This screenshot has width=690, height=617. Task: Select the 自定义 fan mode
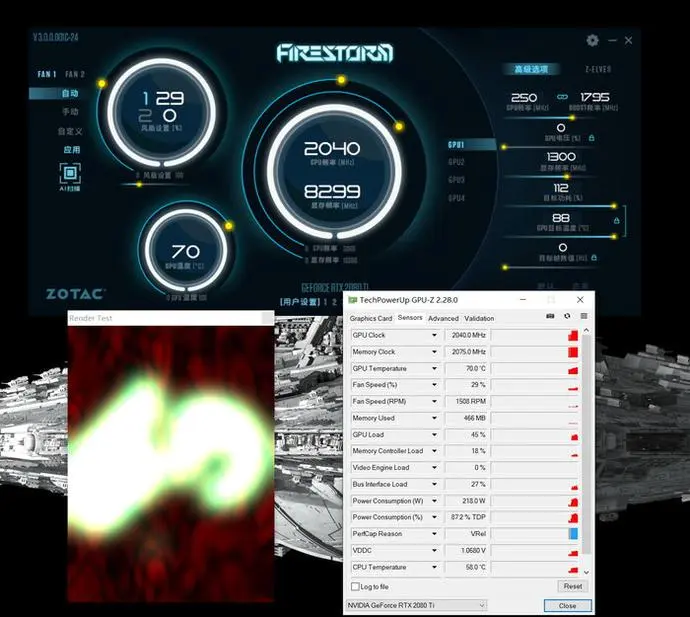[x=70, y=131]
